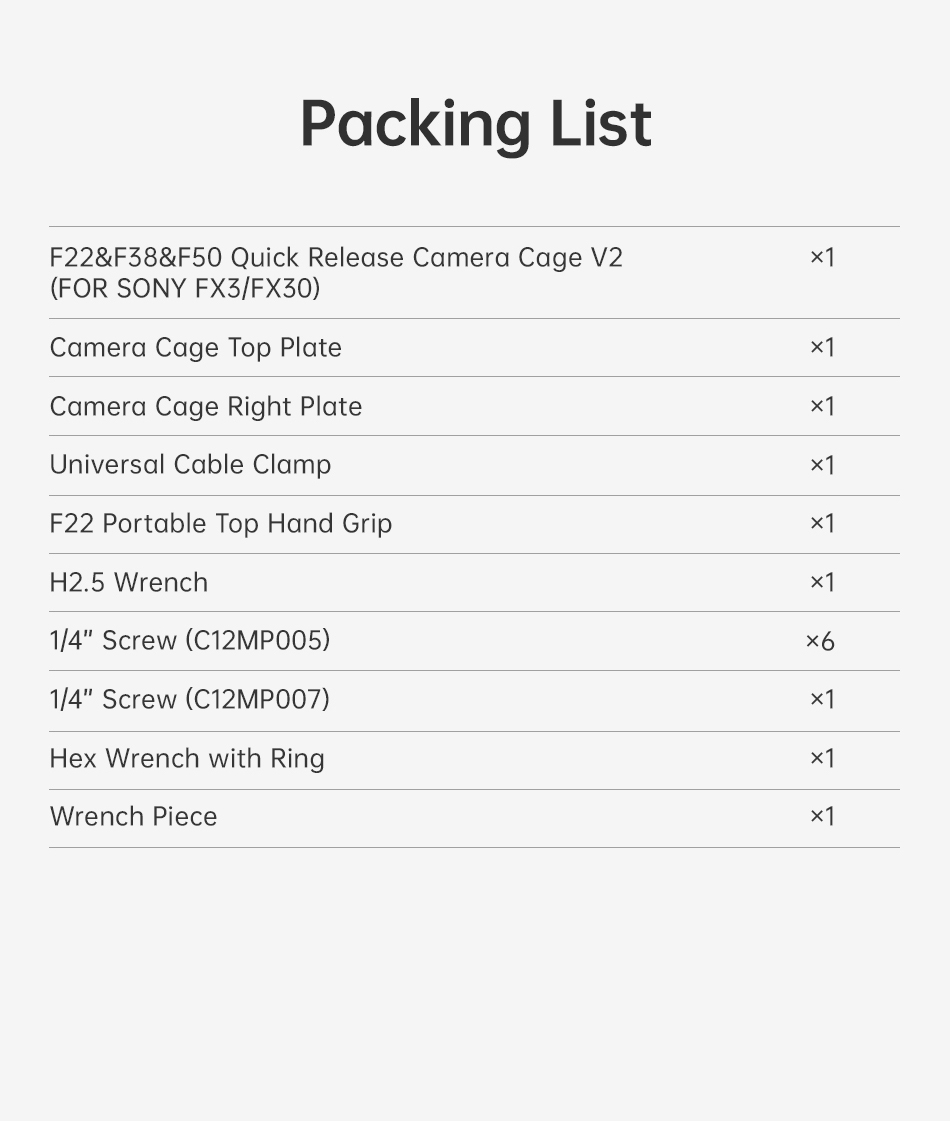Click the ×1 quantity beside Quick Release Camera Cage
Screen dimensions: 950x1121
tap(822, 257)
